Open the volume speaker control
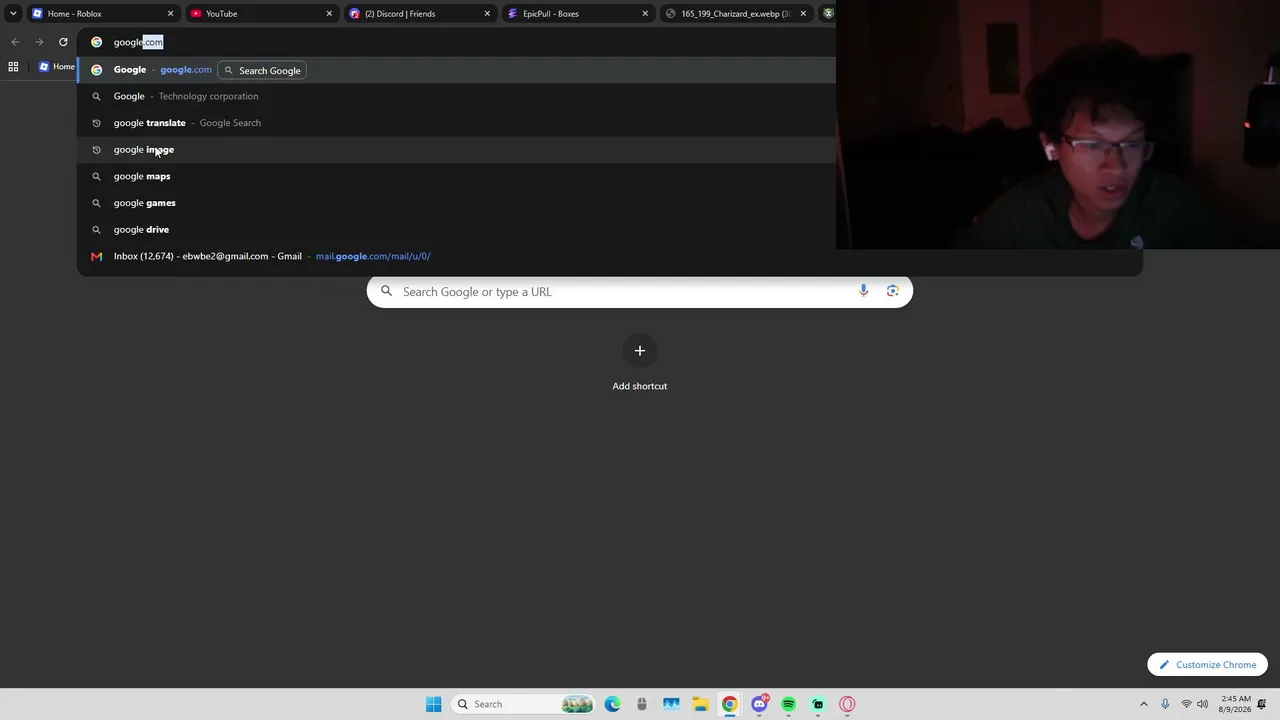The image size is (1280, 720). [x=1202, y=704]
